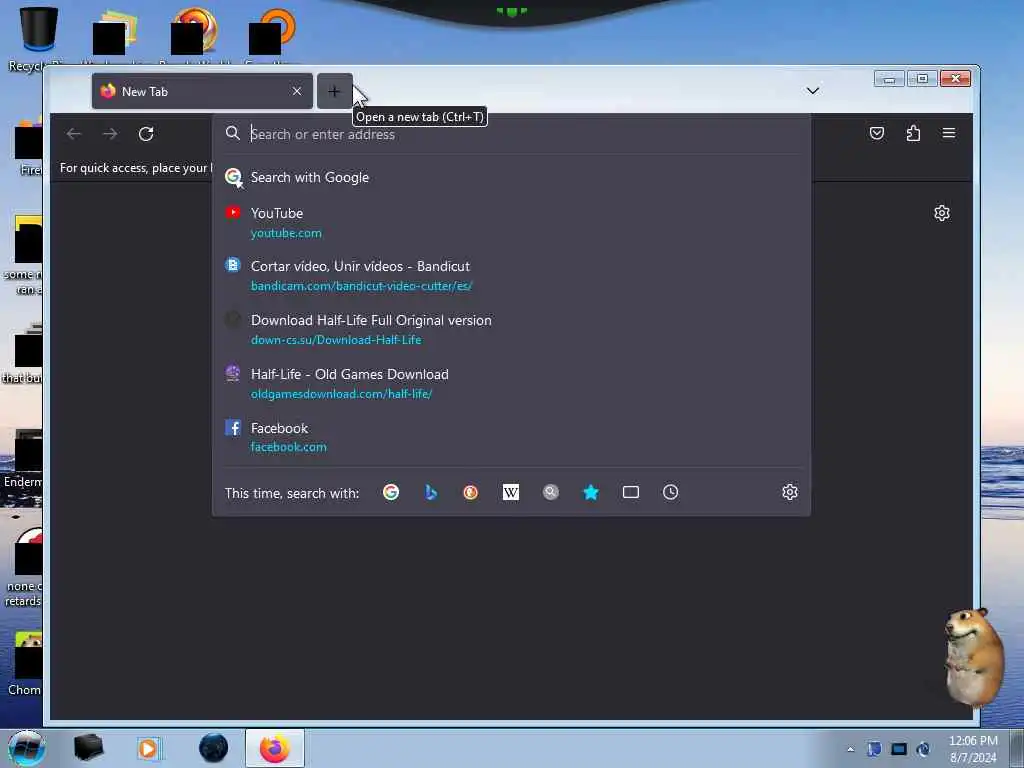Click youtube.com URL text

pyautogui.click(x=286, y=233)
